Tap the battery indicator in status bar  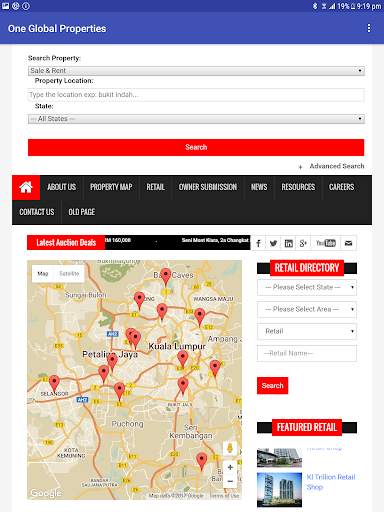(352, 6)
